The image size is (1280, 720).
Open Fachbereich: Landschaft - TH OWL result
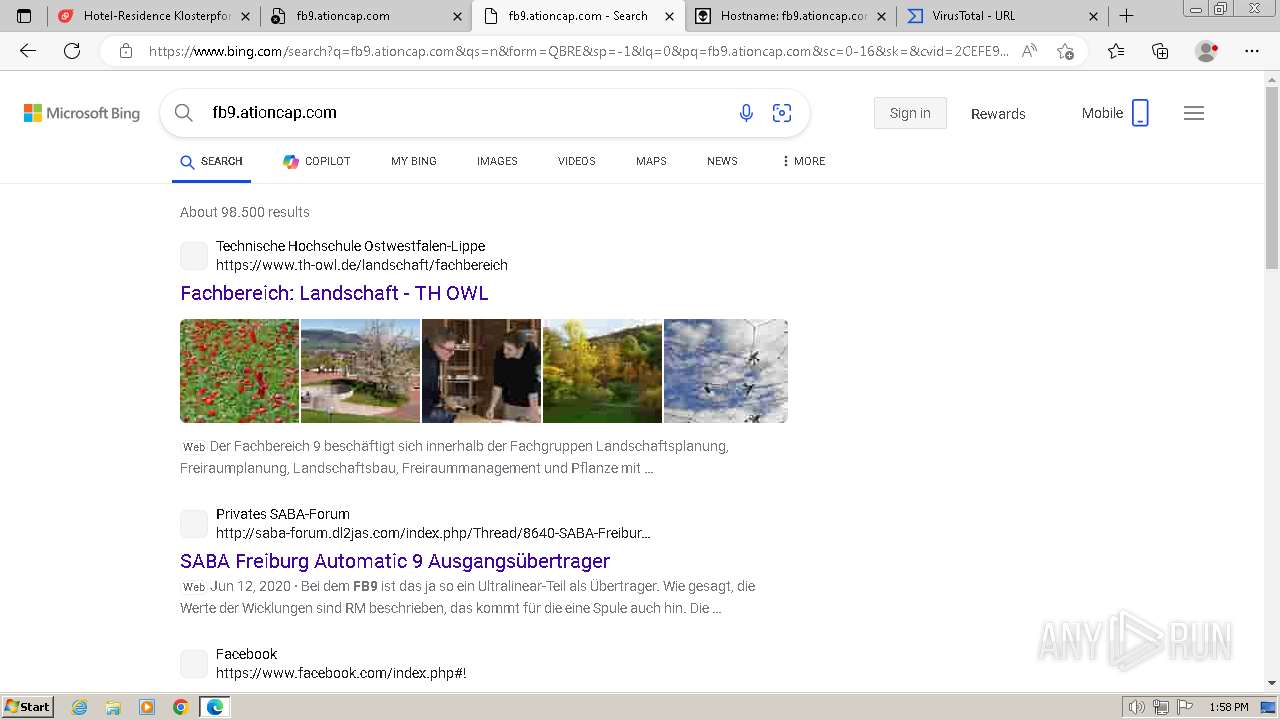[334, 293]
